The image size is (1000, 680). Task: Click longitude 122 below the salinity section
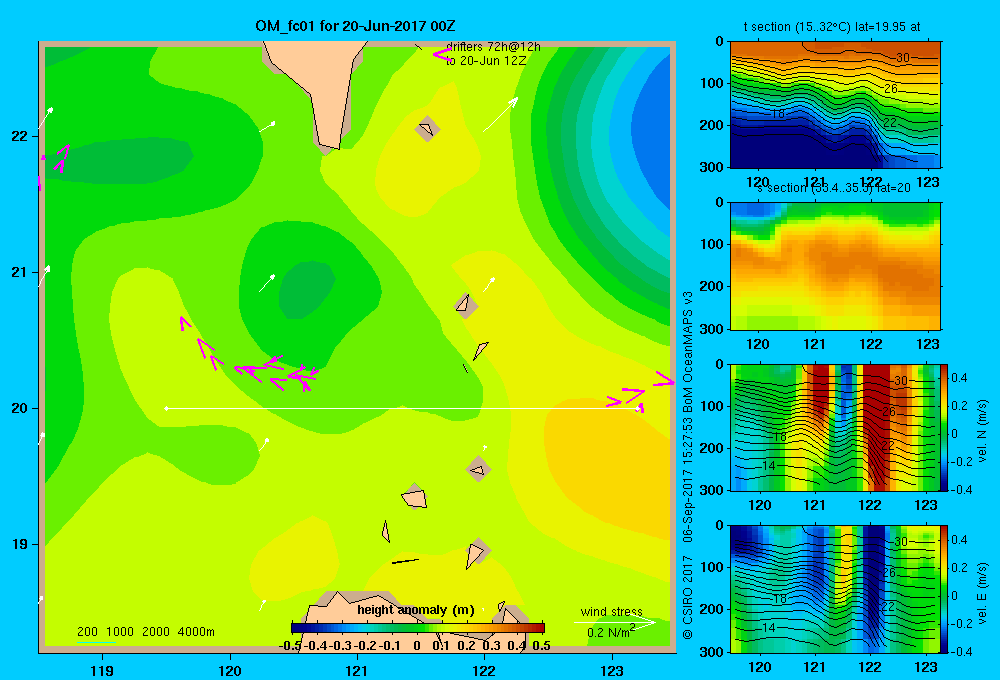871,344
